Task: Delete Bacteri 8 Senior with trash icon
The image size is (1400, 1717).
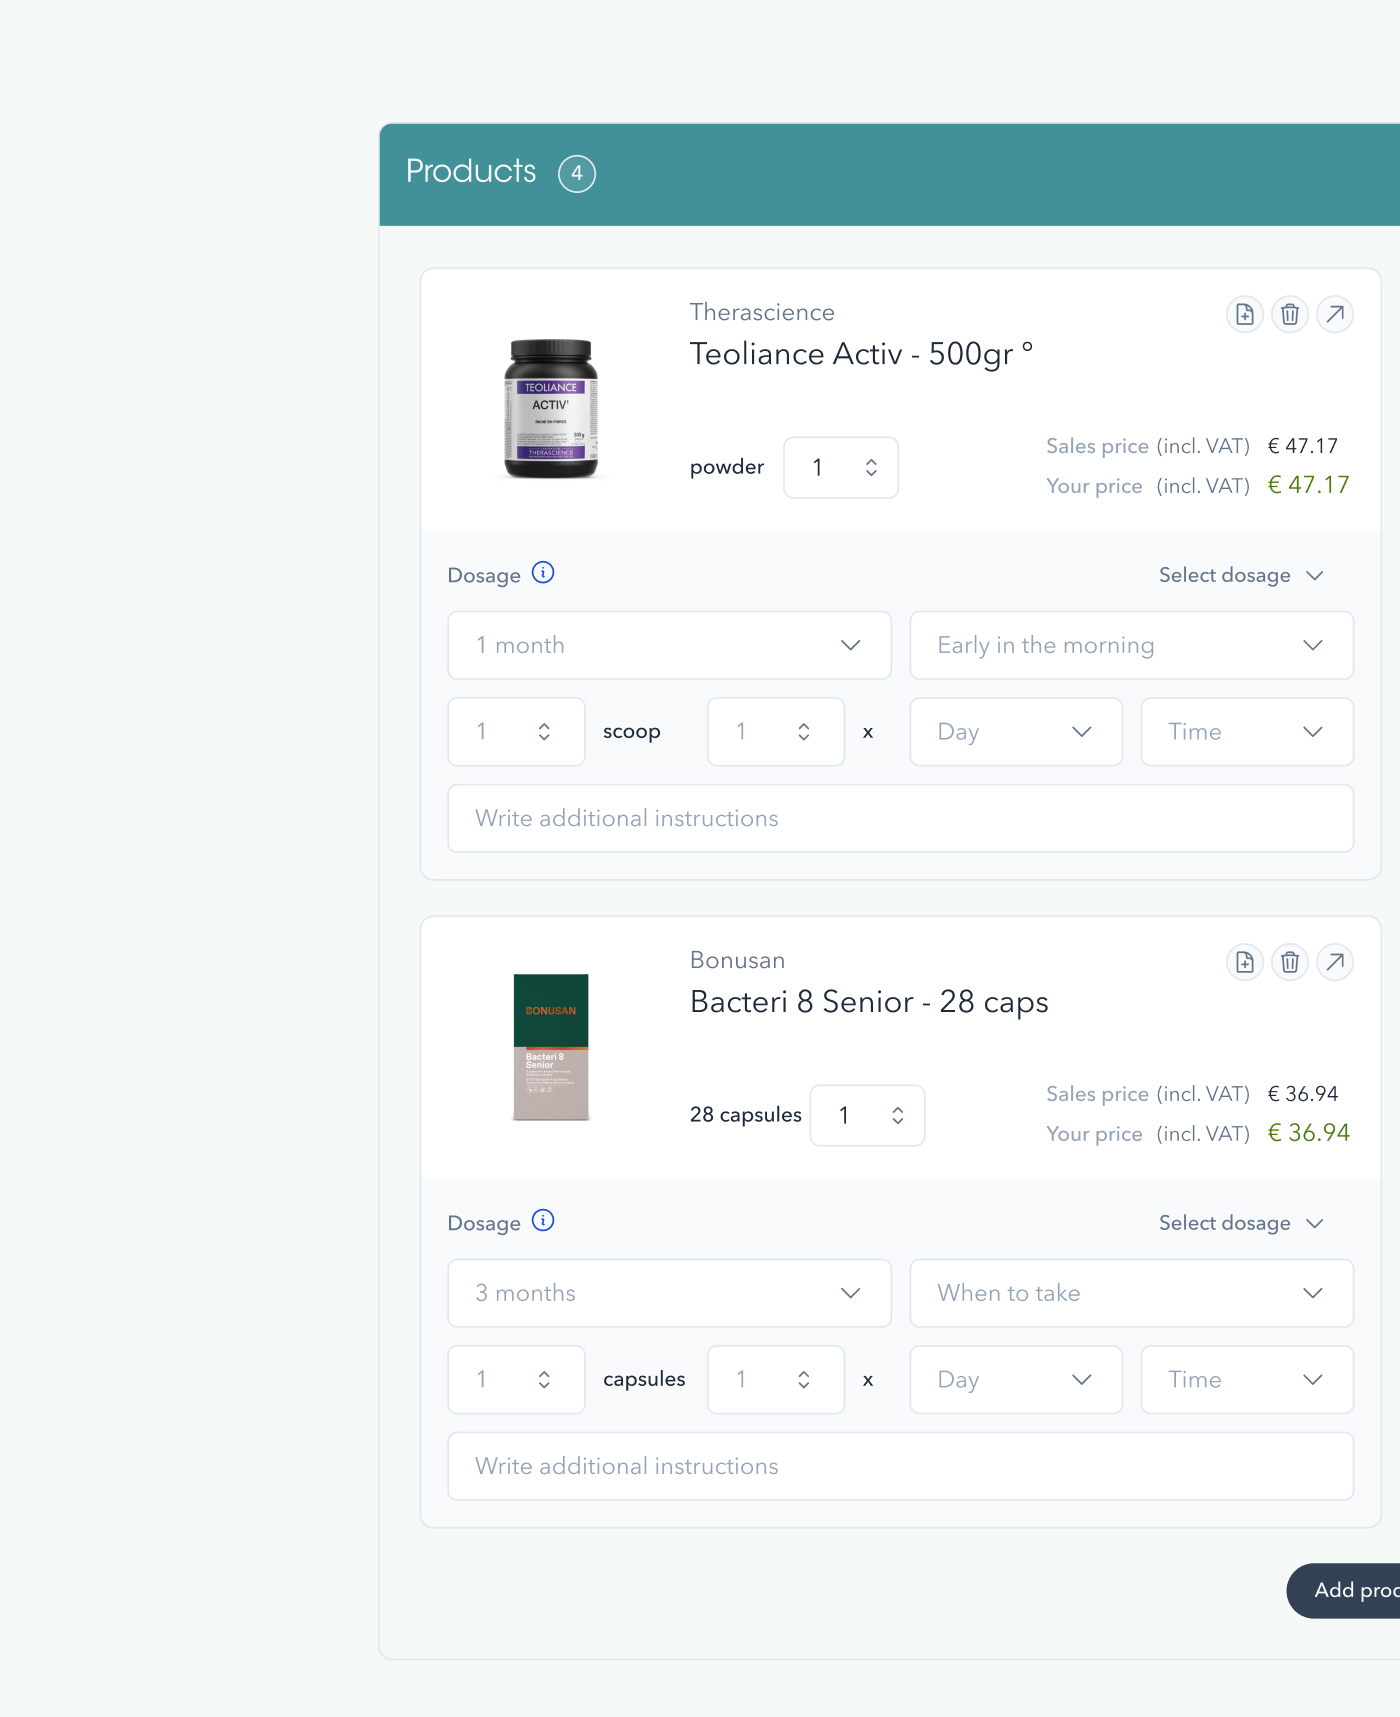Action: [x=1290, y=962]
